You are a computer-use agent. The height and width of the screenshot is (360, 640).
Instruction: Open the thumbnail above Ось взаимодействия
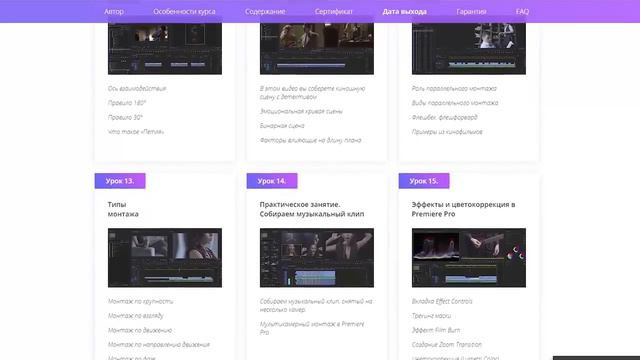165,49
